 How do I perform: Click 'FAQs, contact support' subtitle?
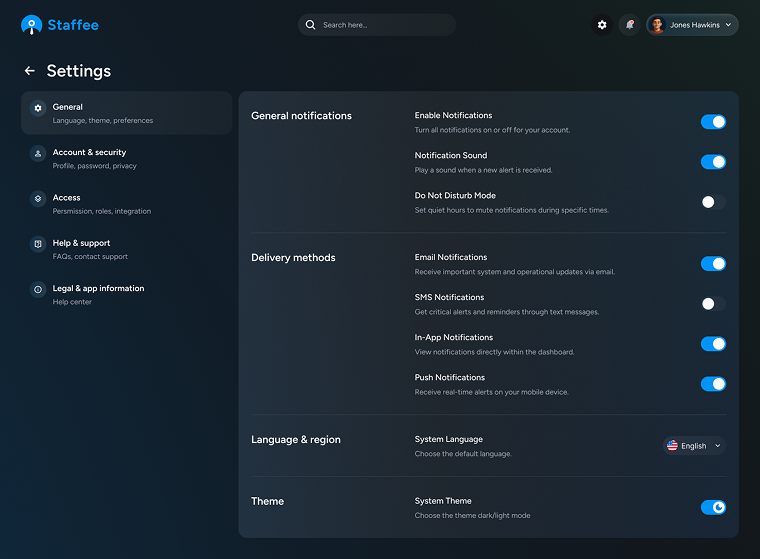pos(90,256)
